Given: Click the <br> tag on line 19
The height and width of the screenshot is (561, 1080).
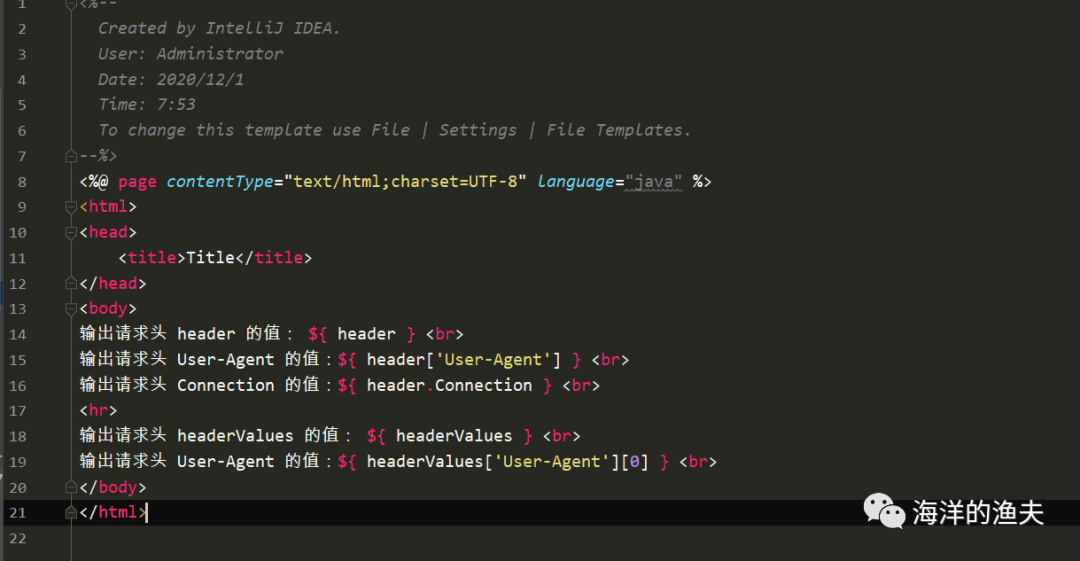Looking at the screenshot, I should (698, 462).
